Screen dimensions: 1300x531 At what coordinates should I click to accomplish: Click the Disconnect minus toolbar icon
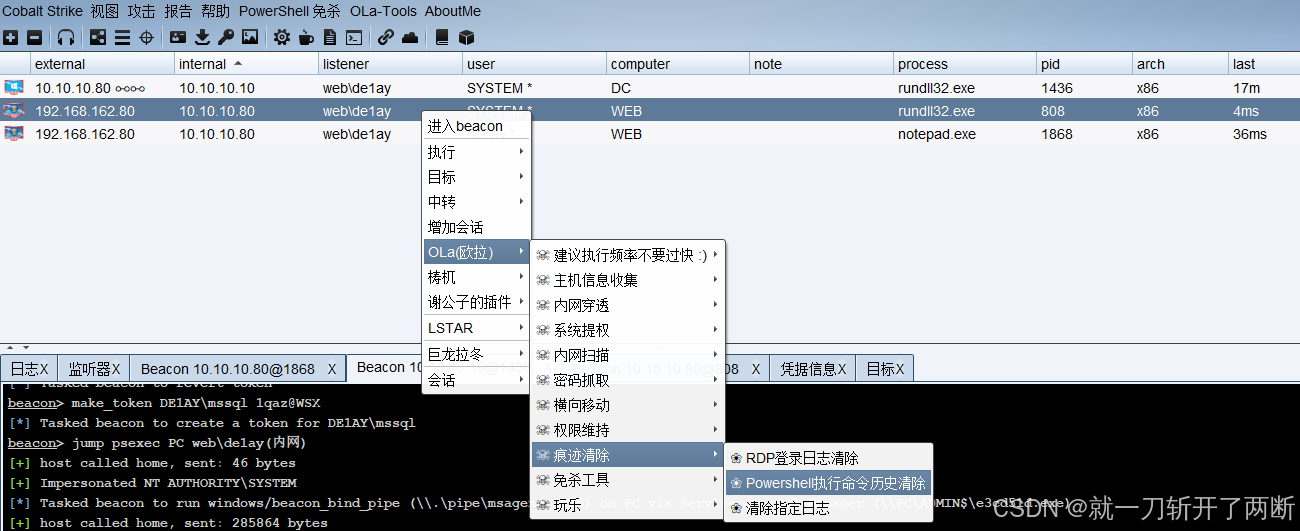(x=34, y=37)
